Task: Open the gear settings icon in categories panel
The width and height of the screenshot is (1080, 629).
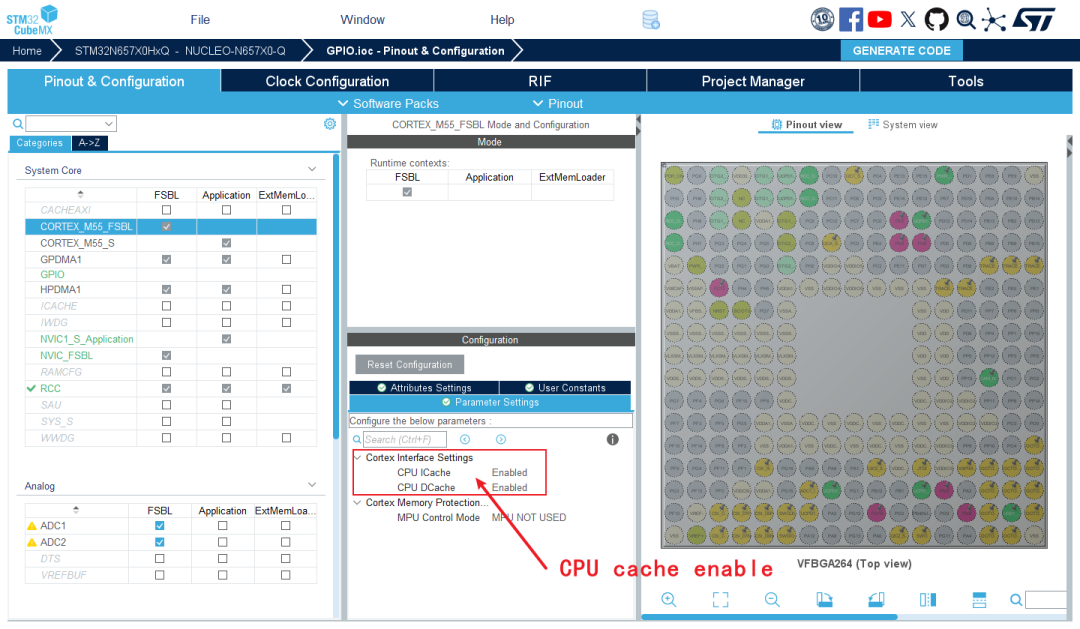Action: (330, 123)
